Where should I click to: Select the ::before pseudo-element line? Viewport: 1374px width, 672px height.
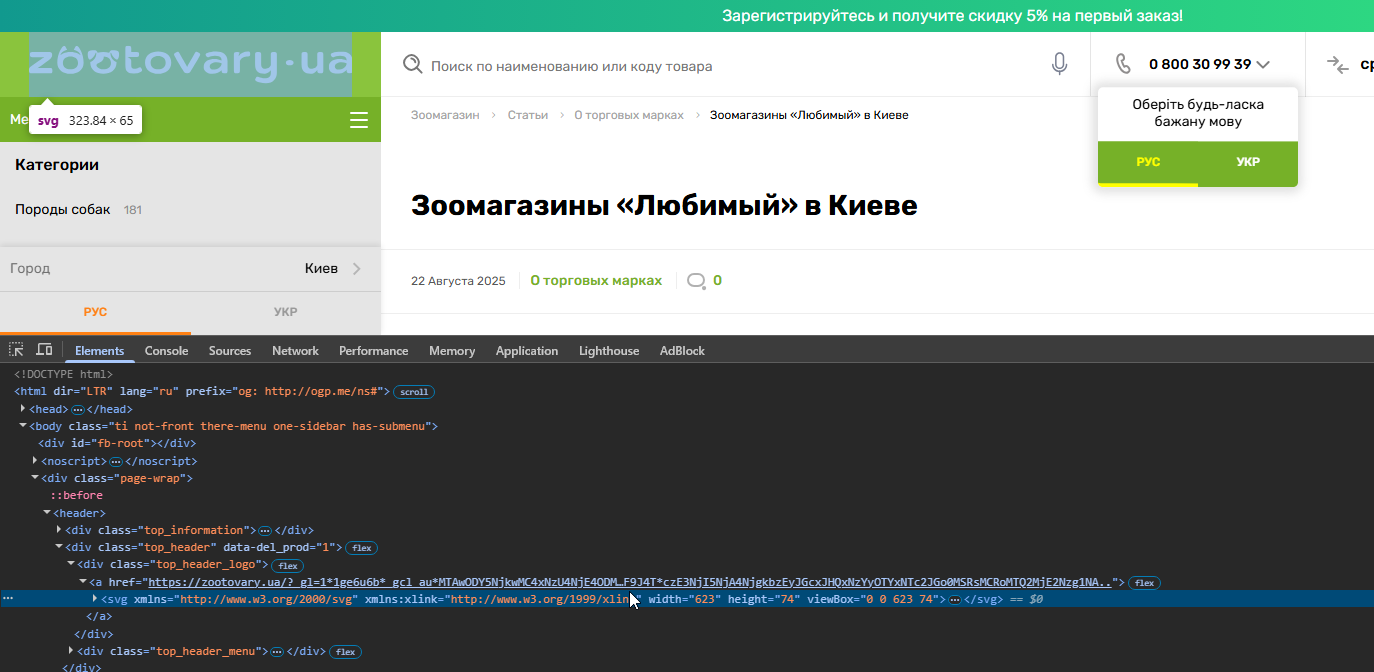coord(77,496)
